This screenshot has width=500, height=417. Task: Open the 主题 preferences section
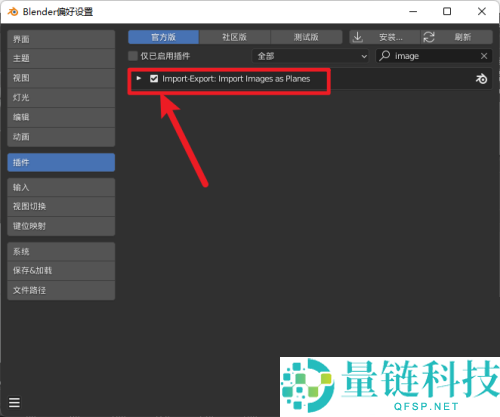(61, 58)
